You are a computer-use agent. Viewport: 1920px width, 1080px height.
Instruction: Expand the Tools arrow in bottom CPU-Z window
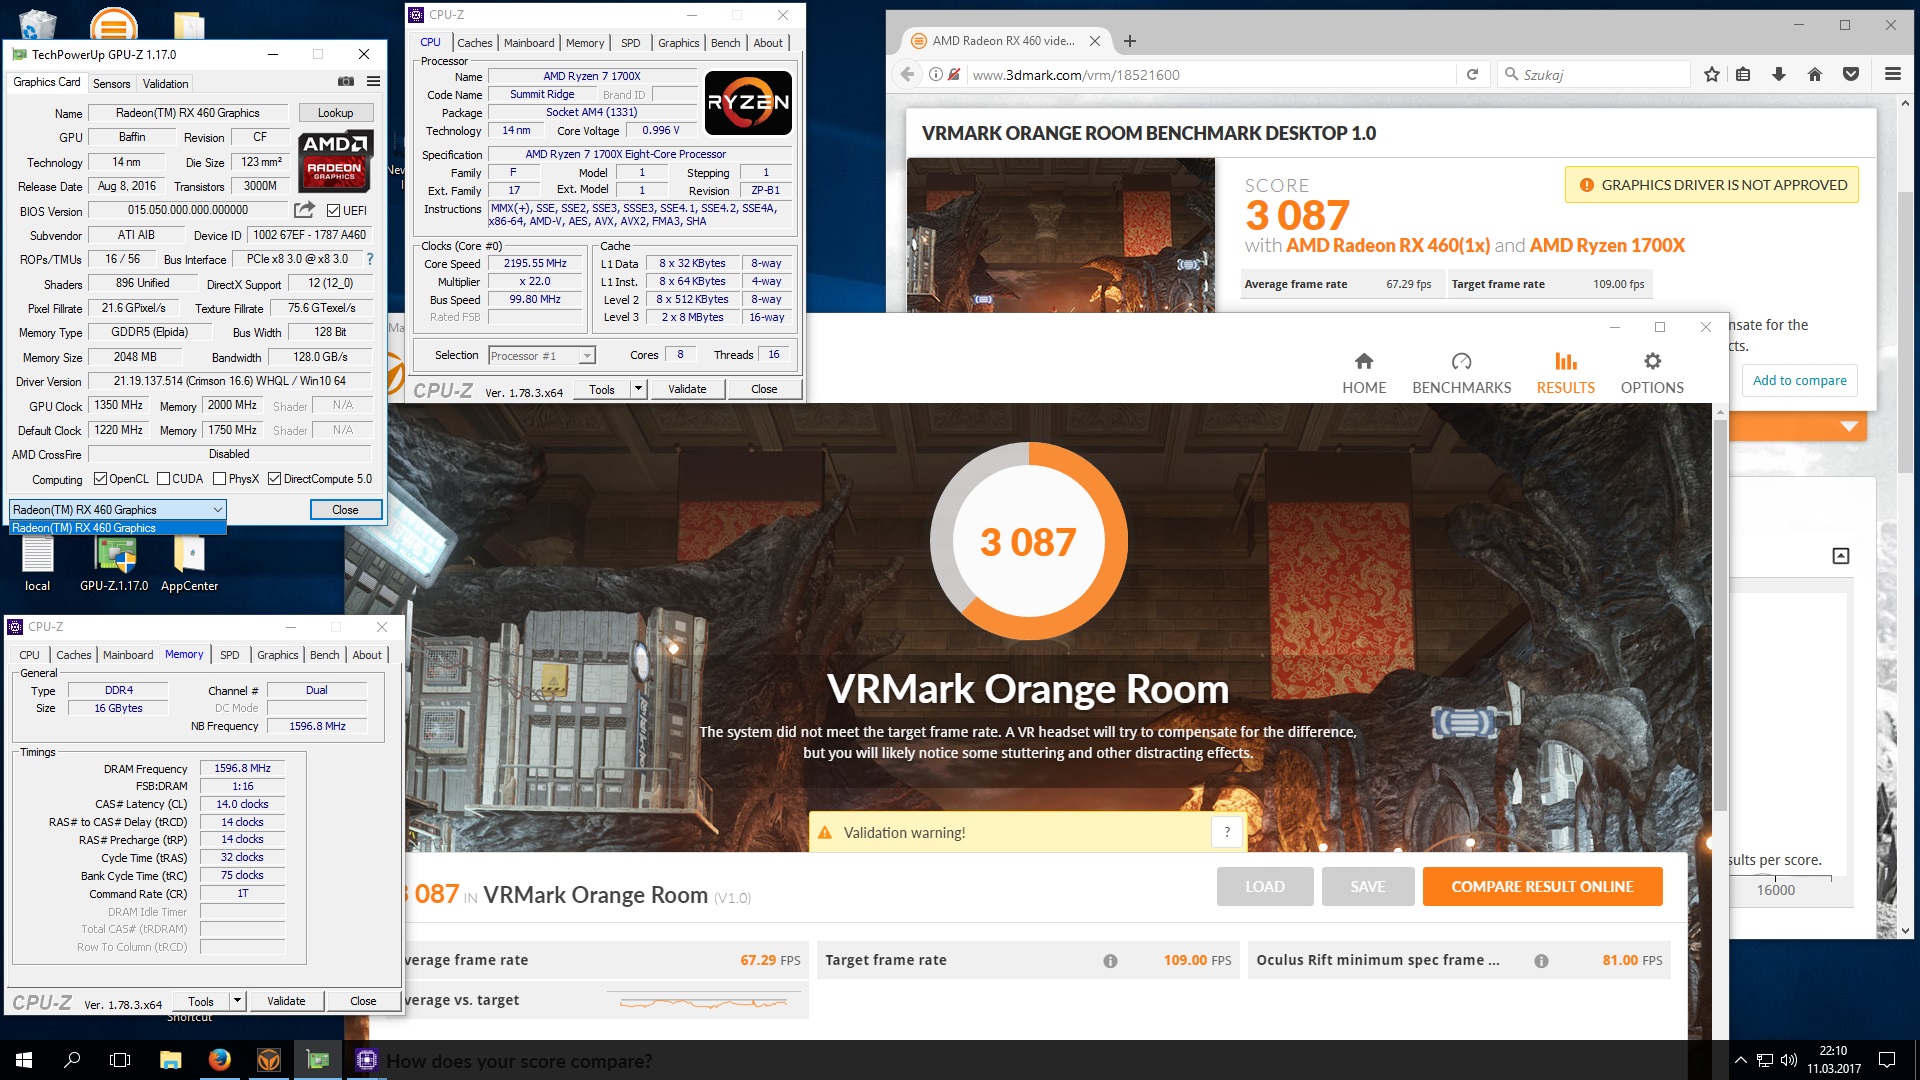pyautogui.click(x=237, y=1001)
